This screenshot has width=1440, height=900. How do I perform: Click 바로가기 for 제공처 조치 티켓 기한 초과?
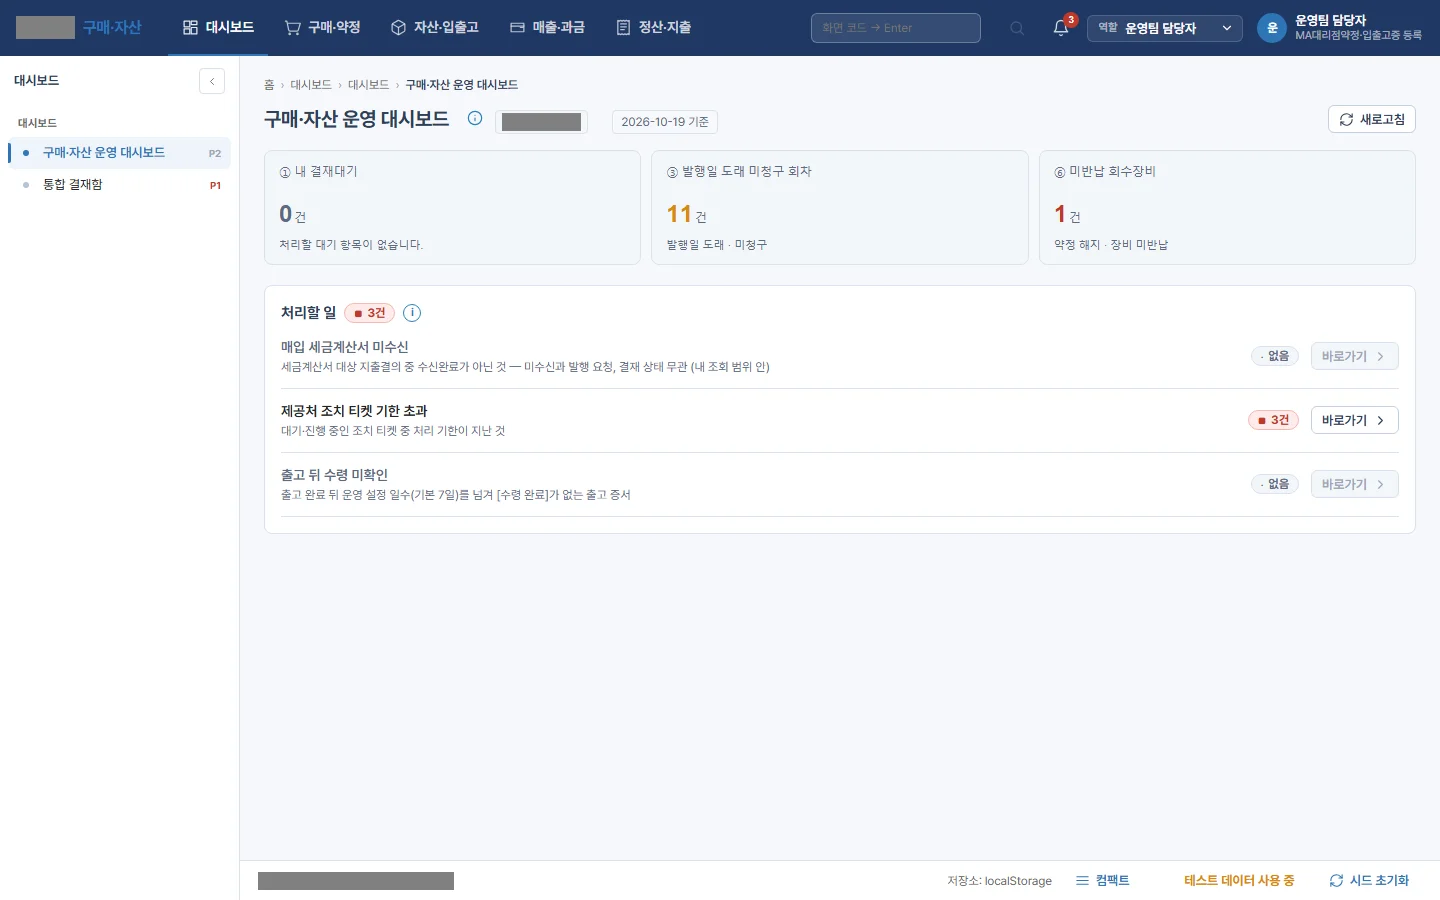1354,420
